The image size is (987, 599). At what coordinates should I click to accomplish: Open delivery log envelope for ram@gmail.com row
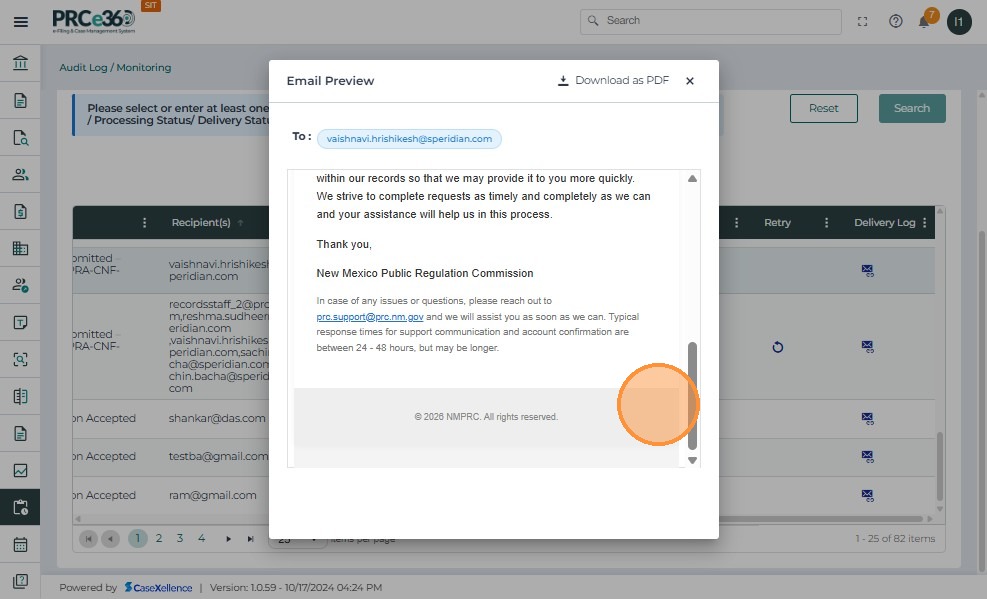(867, 495)
